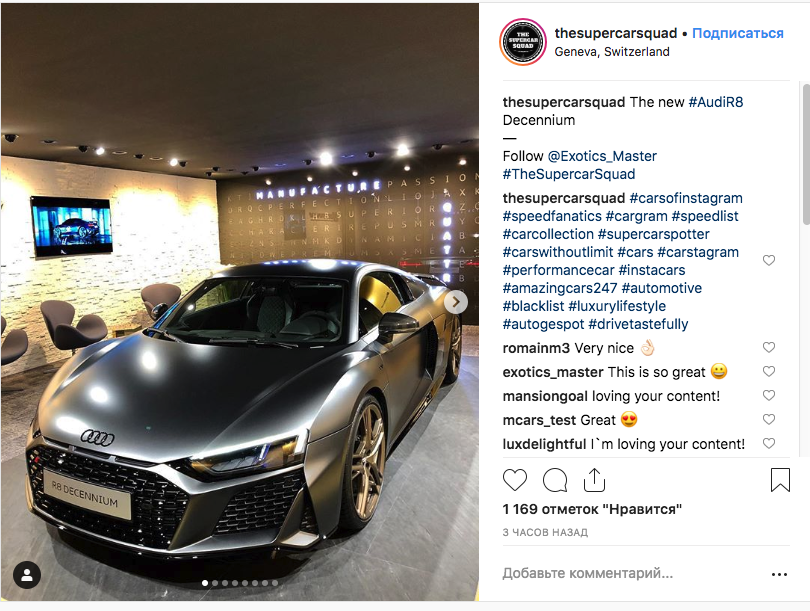
Task: Like the mansiongoal comment
Action: 769,395
